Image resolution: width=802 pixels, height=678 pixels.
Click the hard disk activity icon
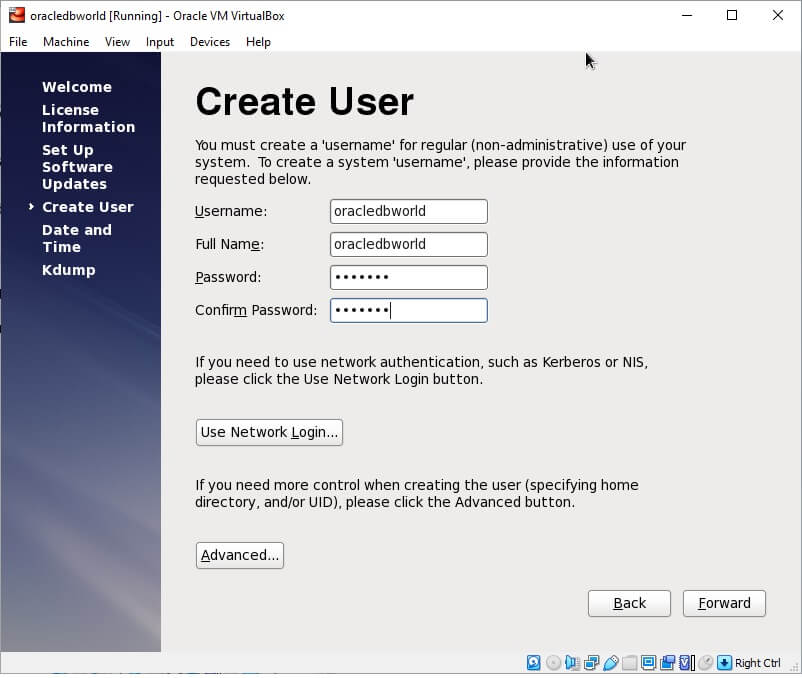(533, 663)
